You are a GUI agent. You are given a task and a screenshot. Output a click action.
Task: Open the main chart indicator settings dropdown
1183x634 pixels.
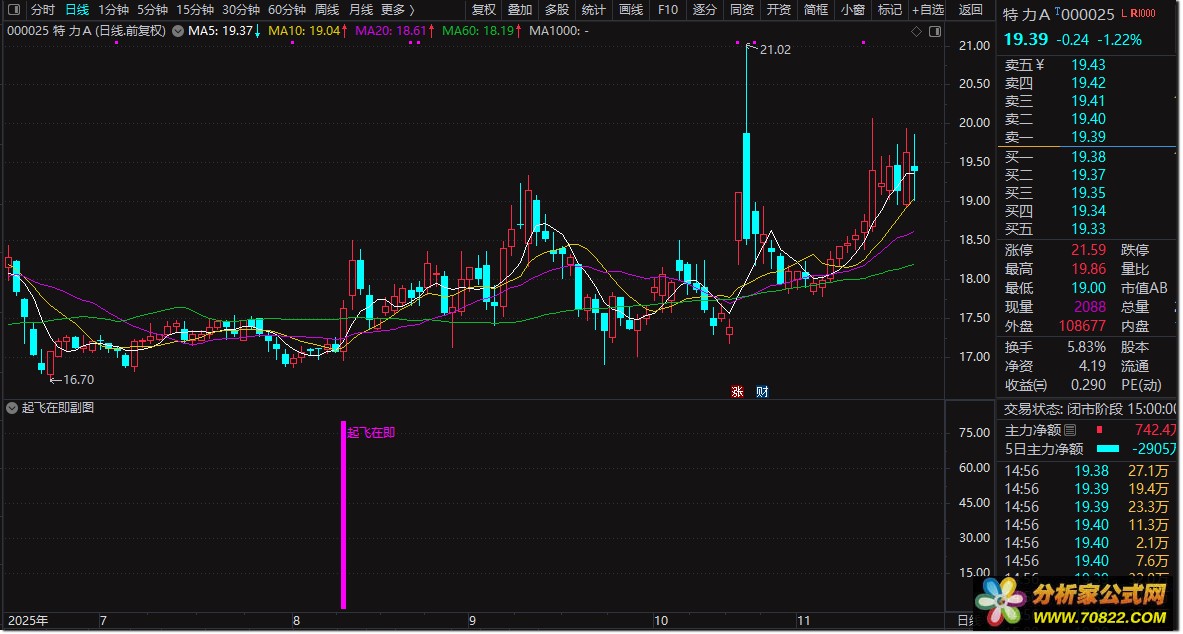(177, 31)
